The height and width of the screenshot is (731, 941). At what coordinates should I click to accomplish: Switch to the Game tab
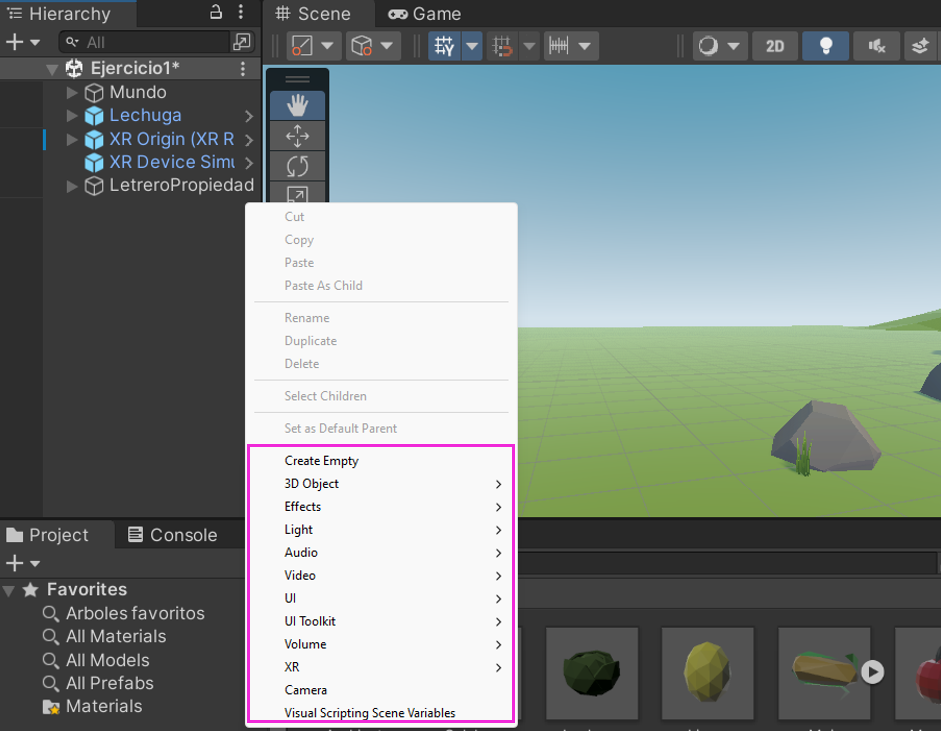point(425,14)
